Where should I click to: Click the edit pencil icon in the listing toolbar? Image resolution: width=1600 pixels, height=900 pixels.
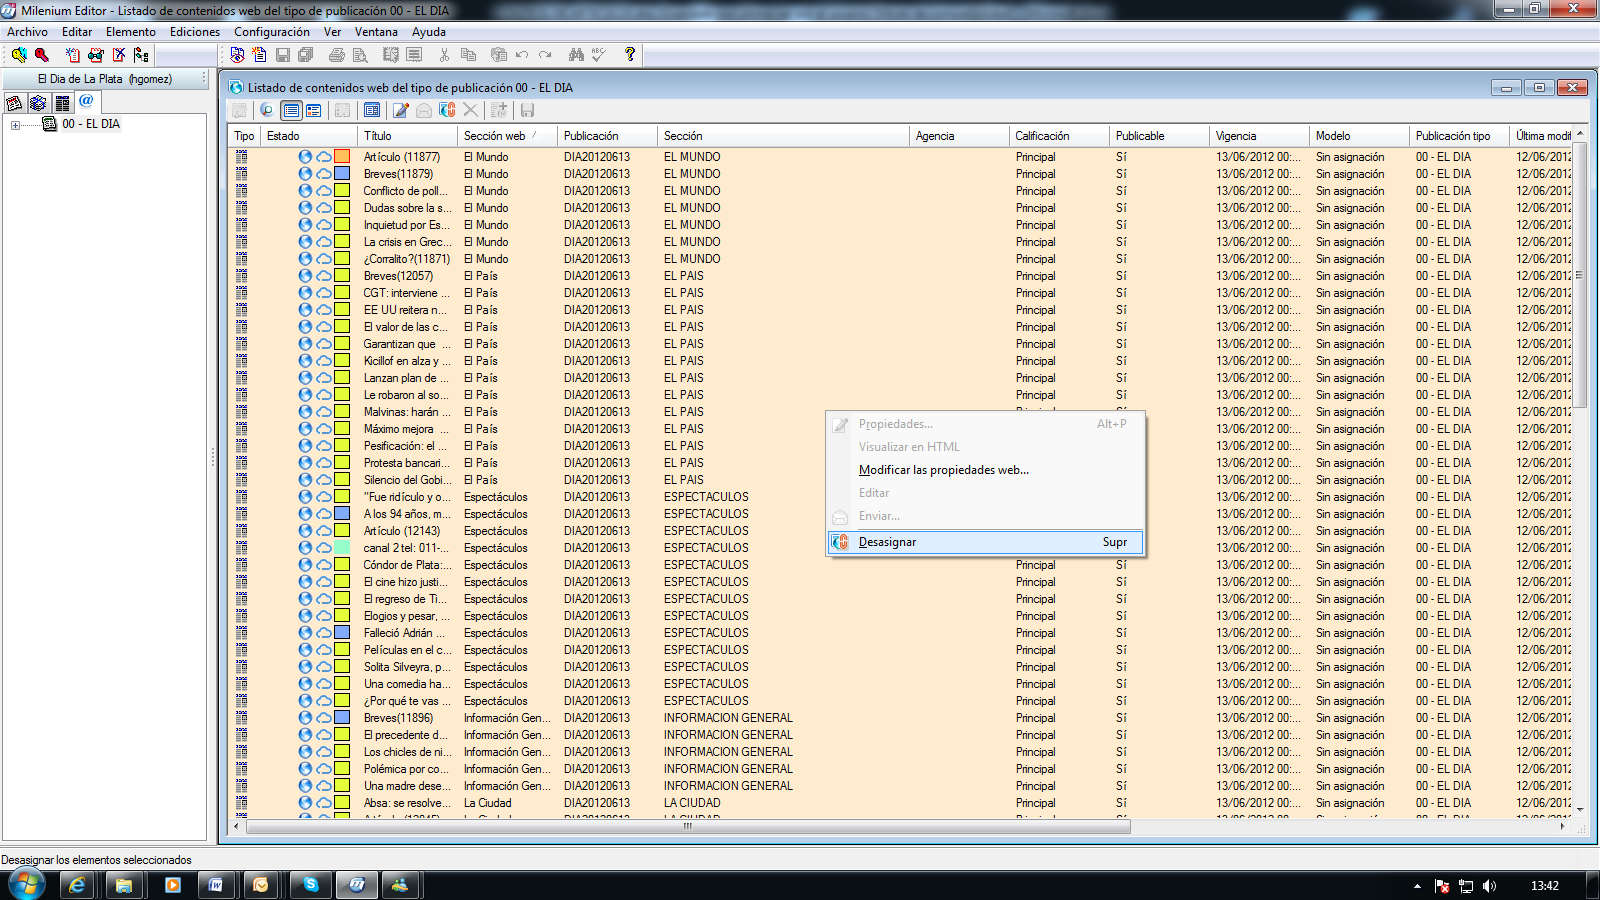(x=399, y=110)
